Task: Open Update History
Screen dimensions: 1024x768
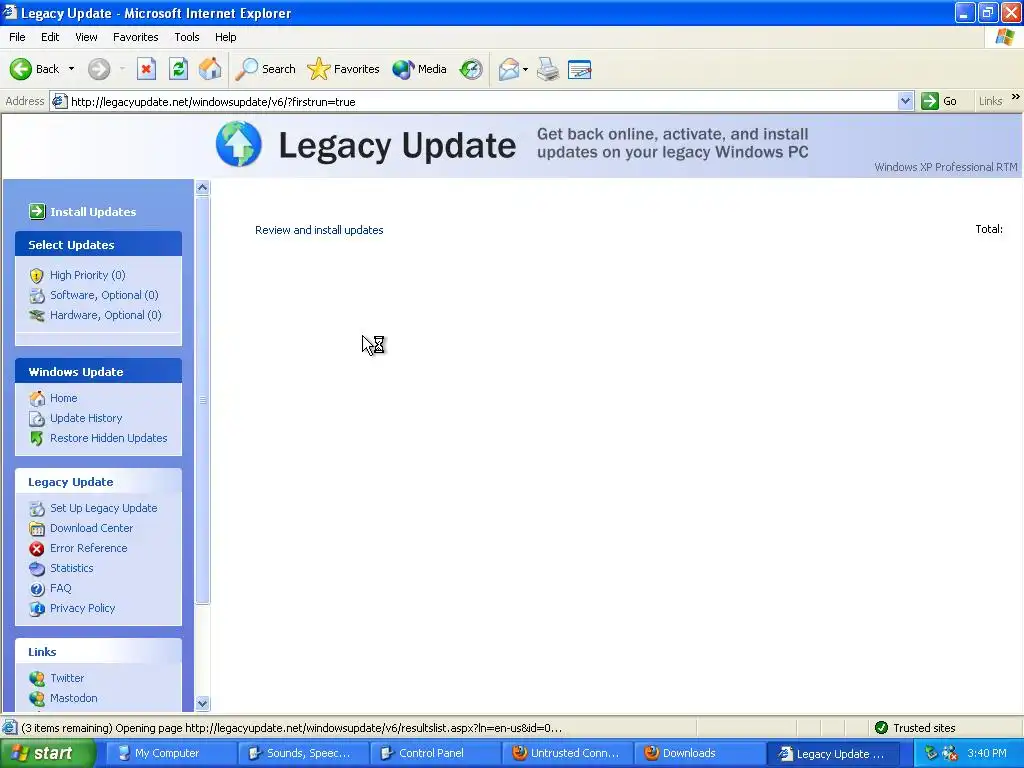Action: pyautogui.click(x=76, y=418)
